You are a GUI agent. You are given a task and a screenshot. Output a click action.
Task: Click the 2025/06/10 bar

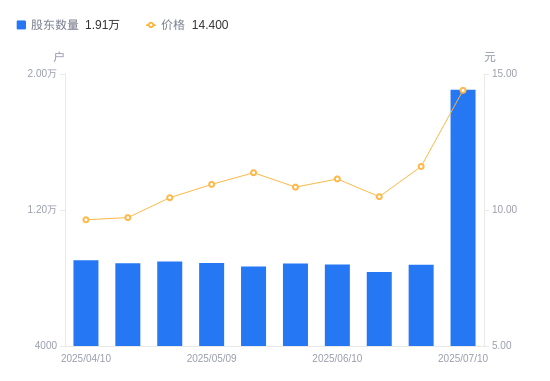337,305
